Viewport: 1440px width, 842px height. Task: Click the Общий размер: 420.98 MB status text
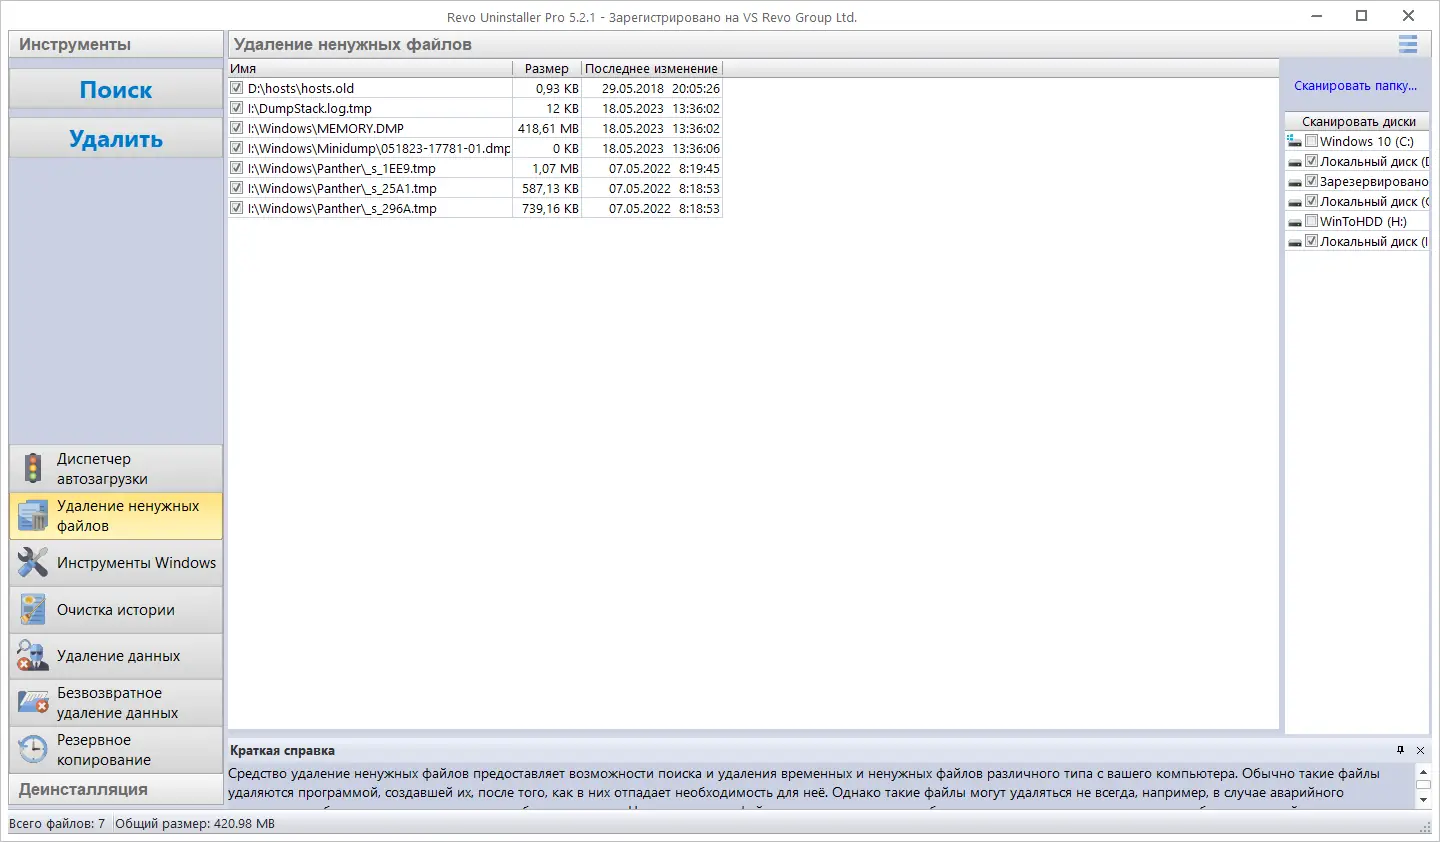point(195,824)
